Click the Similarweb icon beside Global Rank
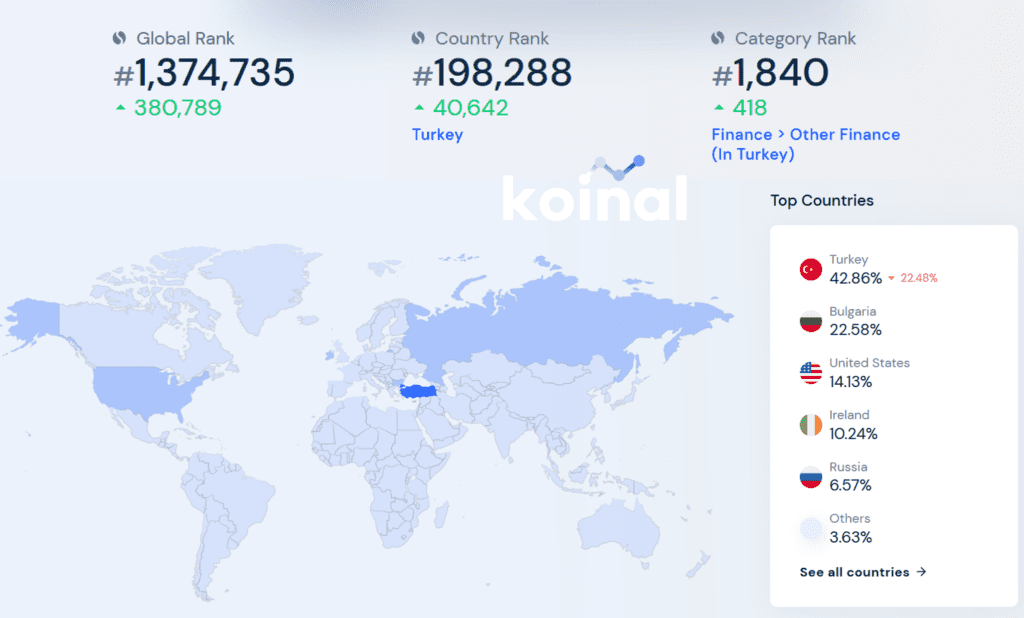The width and height of the screenshot is (1024, 618). 119,39
